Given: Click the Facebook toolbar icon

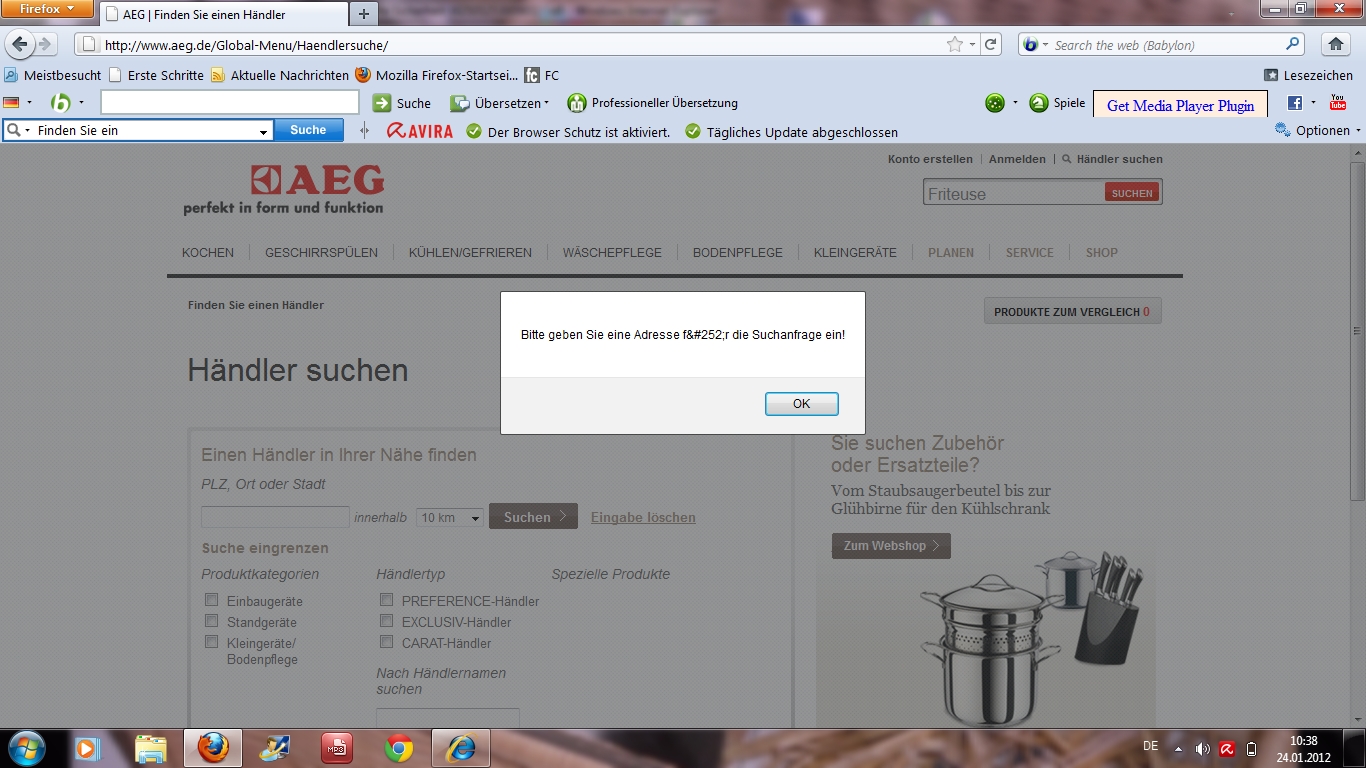Looking at the screenshot, I should pyautogui.click(x=1295, y=103).
